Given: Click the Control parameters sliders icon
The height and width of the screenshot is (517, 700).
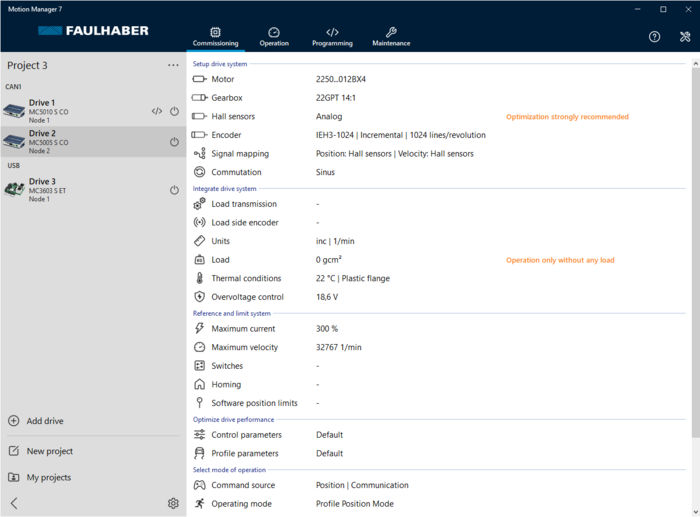Looking at the screenshot, I should (200, 434).
